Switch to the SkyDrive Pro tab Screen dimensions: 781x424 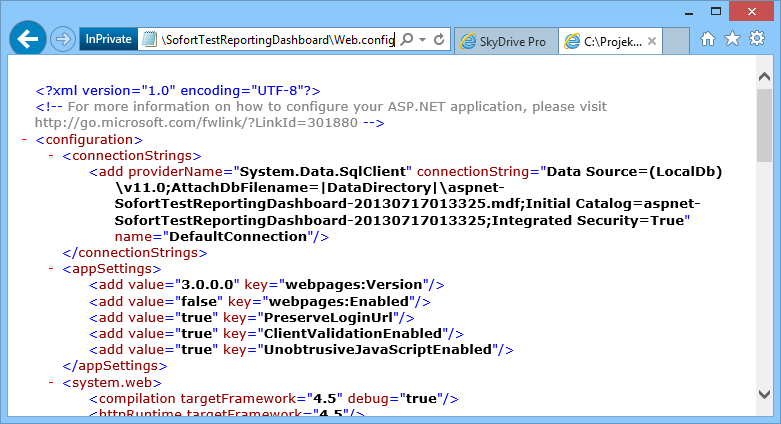coord(505,42)
